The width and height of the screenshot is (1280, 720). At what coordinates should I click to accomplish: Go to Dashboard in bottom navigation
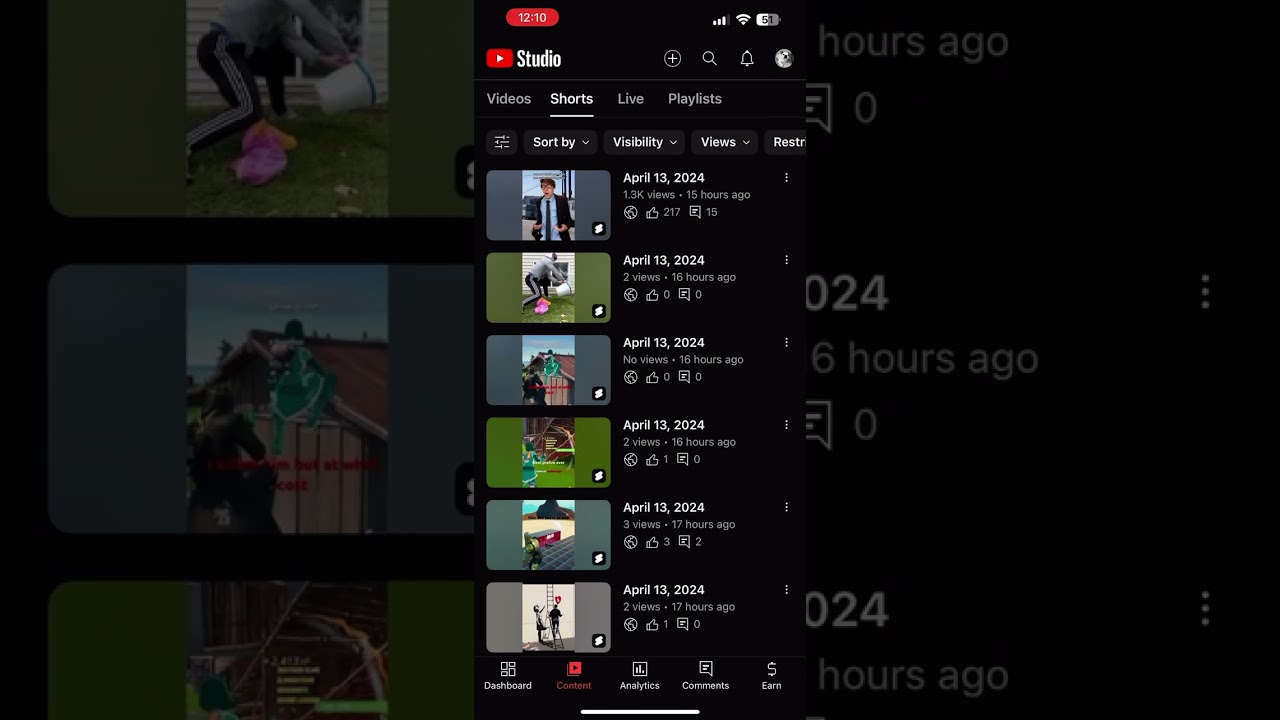click(508, 676)
